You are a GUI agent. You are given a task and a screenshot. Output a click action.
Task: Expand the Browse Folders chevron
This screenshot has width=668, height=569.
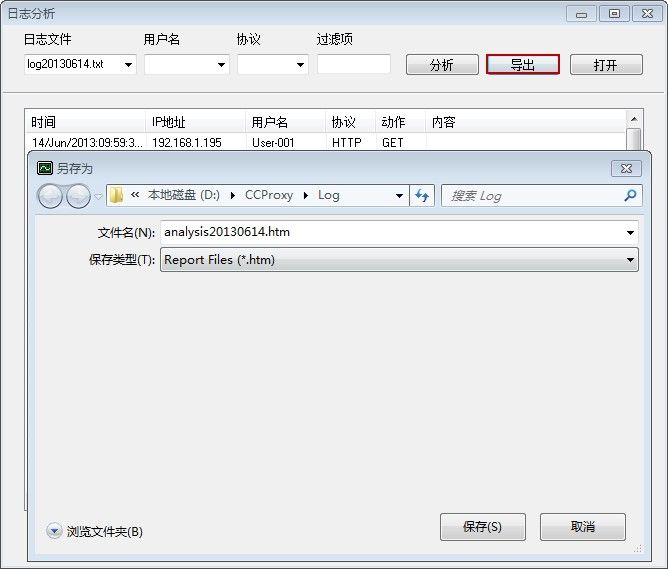54,531
